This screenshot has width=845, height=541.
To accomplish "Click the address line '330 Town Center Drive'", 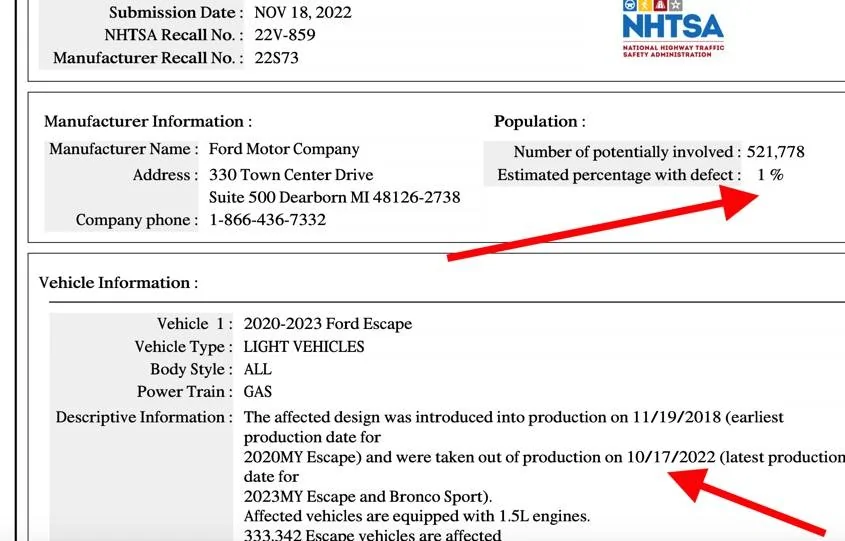I will (x=291, y=175).
